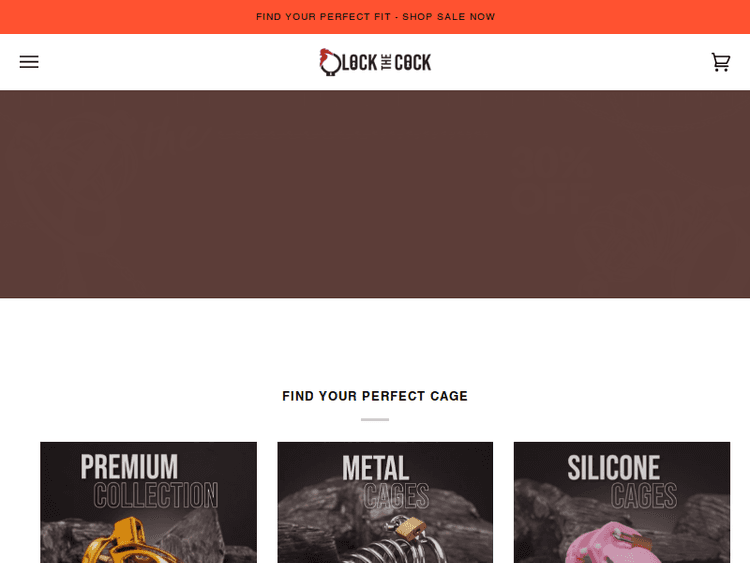750x563 pixels.
Task: Click the brass padlock in Metal tile
Action: pyautogui.click(x=411, y=528)
